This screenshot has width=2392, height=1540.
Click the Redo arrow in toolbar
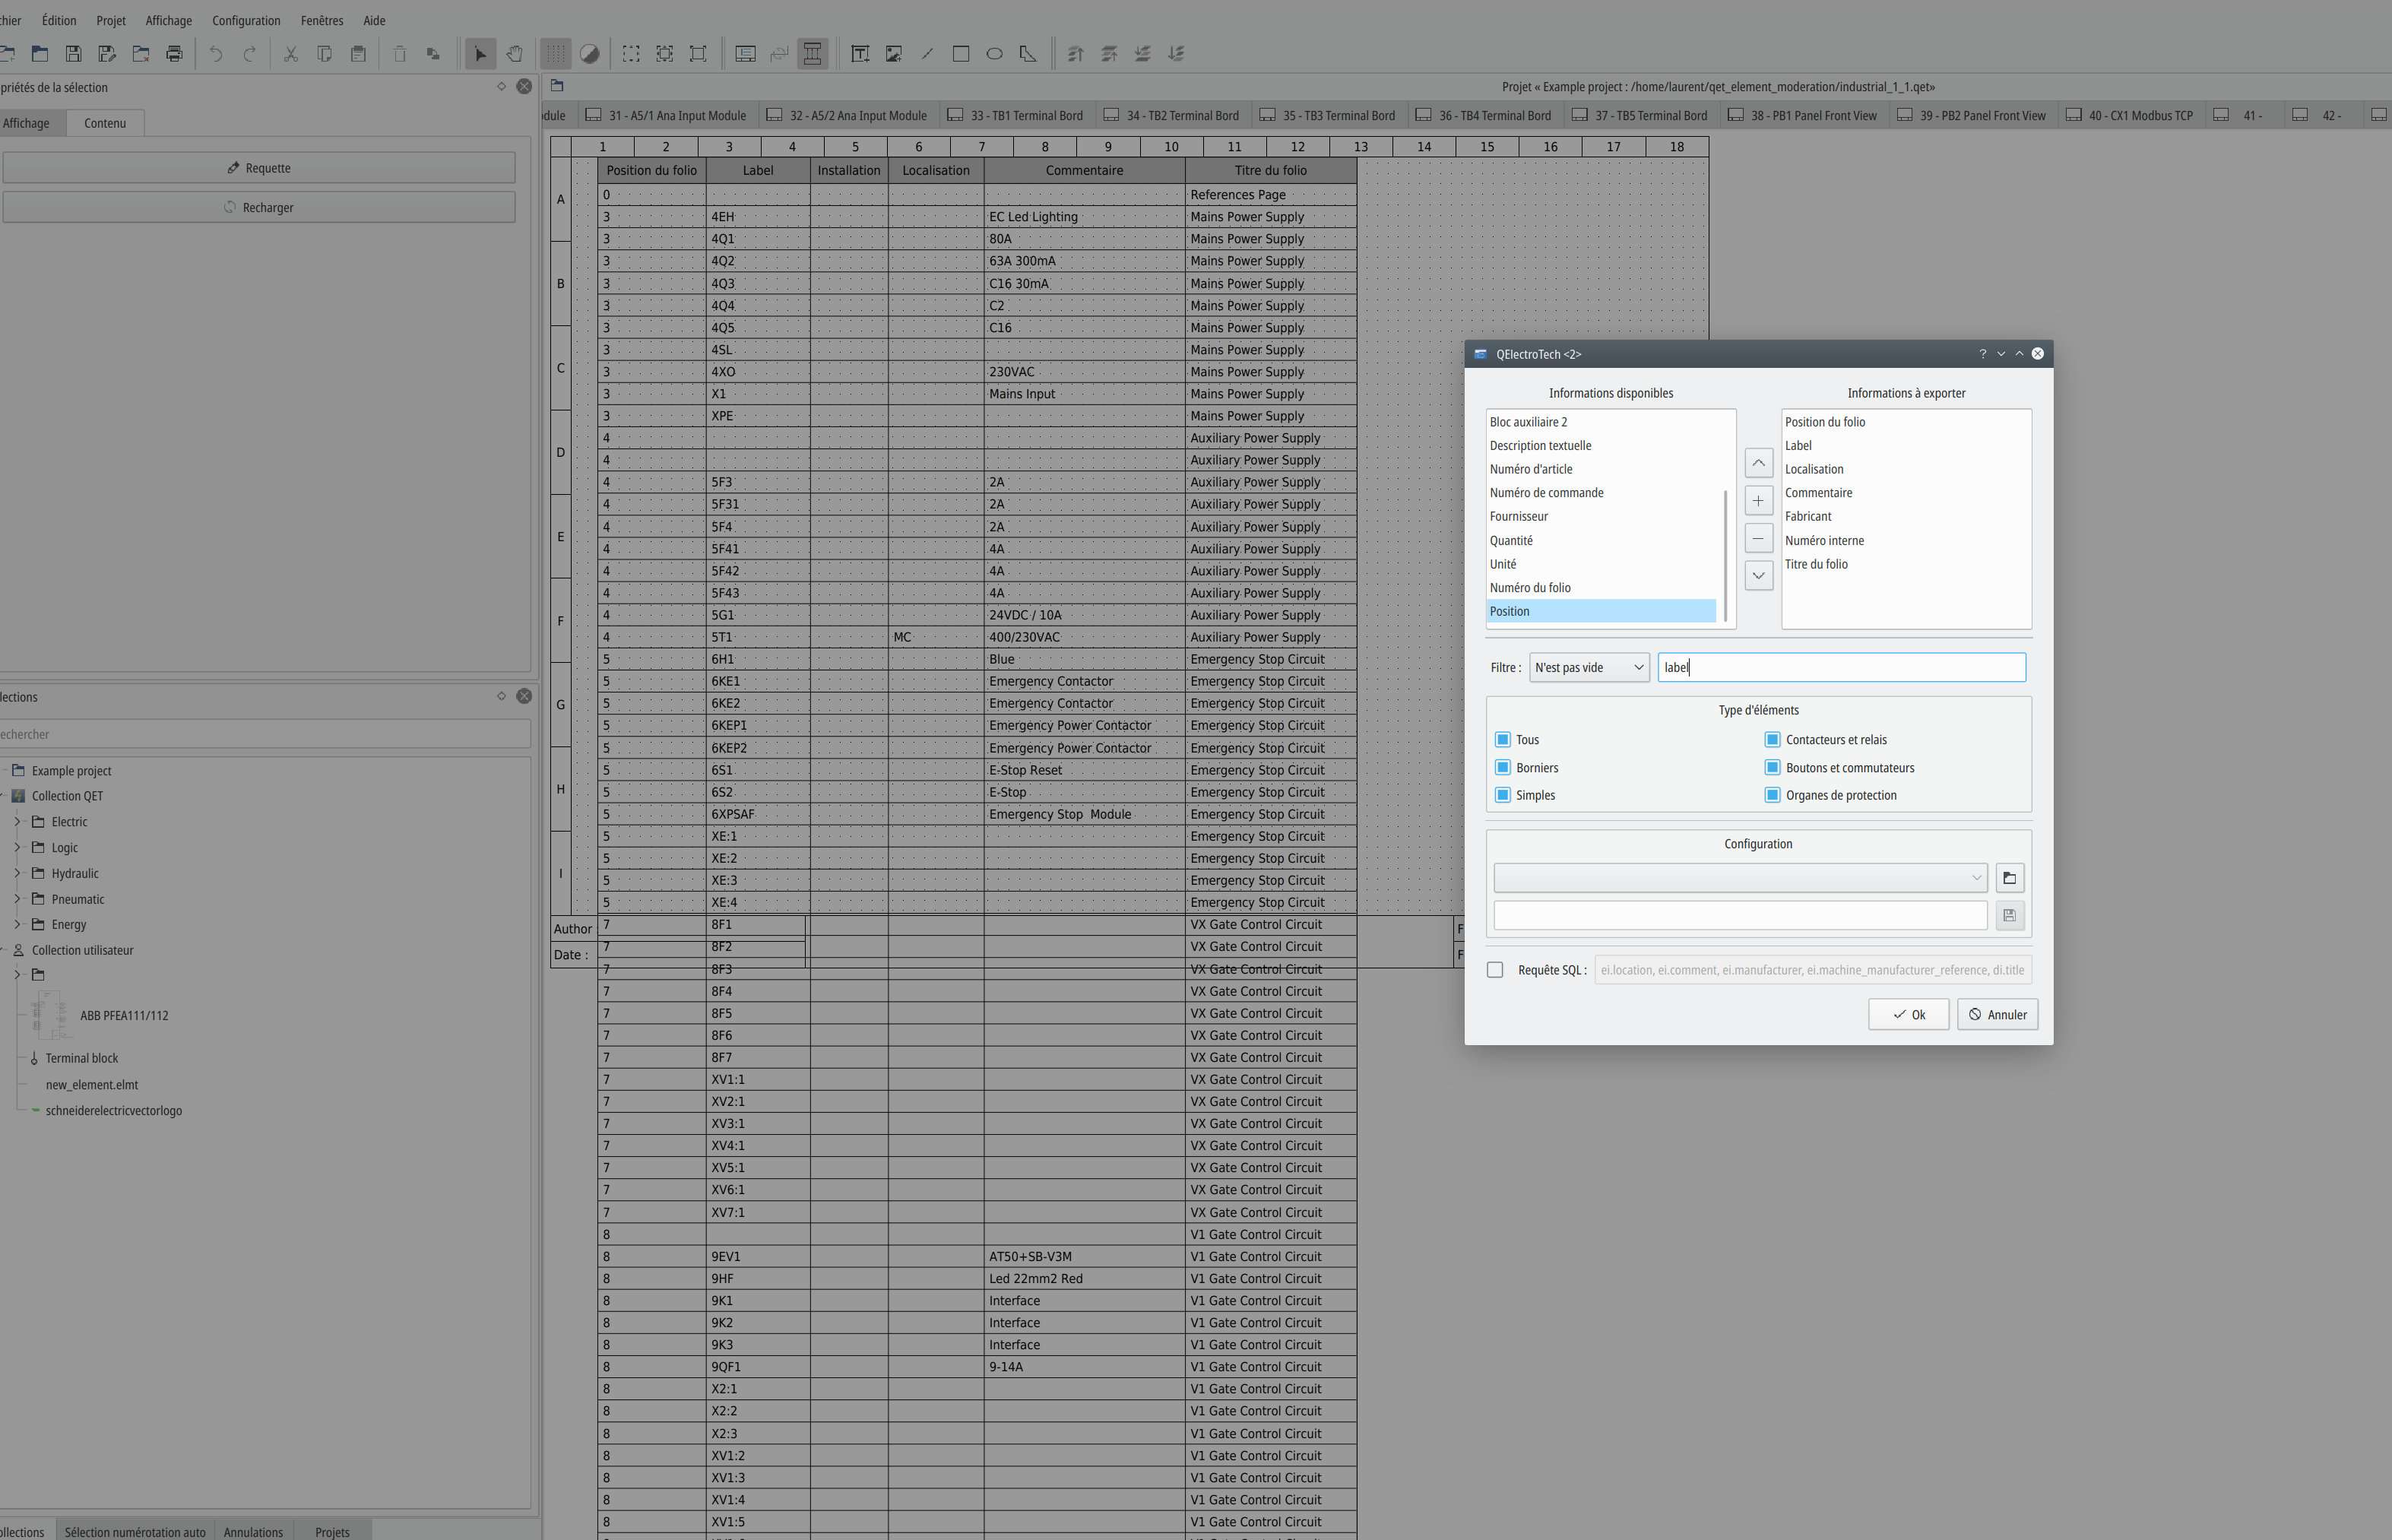250,54
